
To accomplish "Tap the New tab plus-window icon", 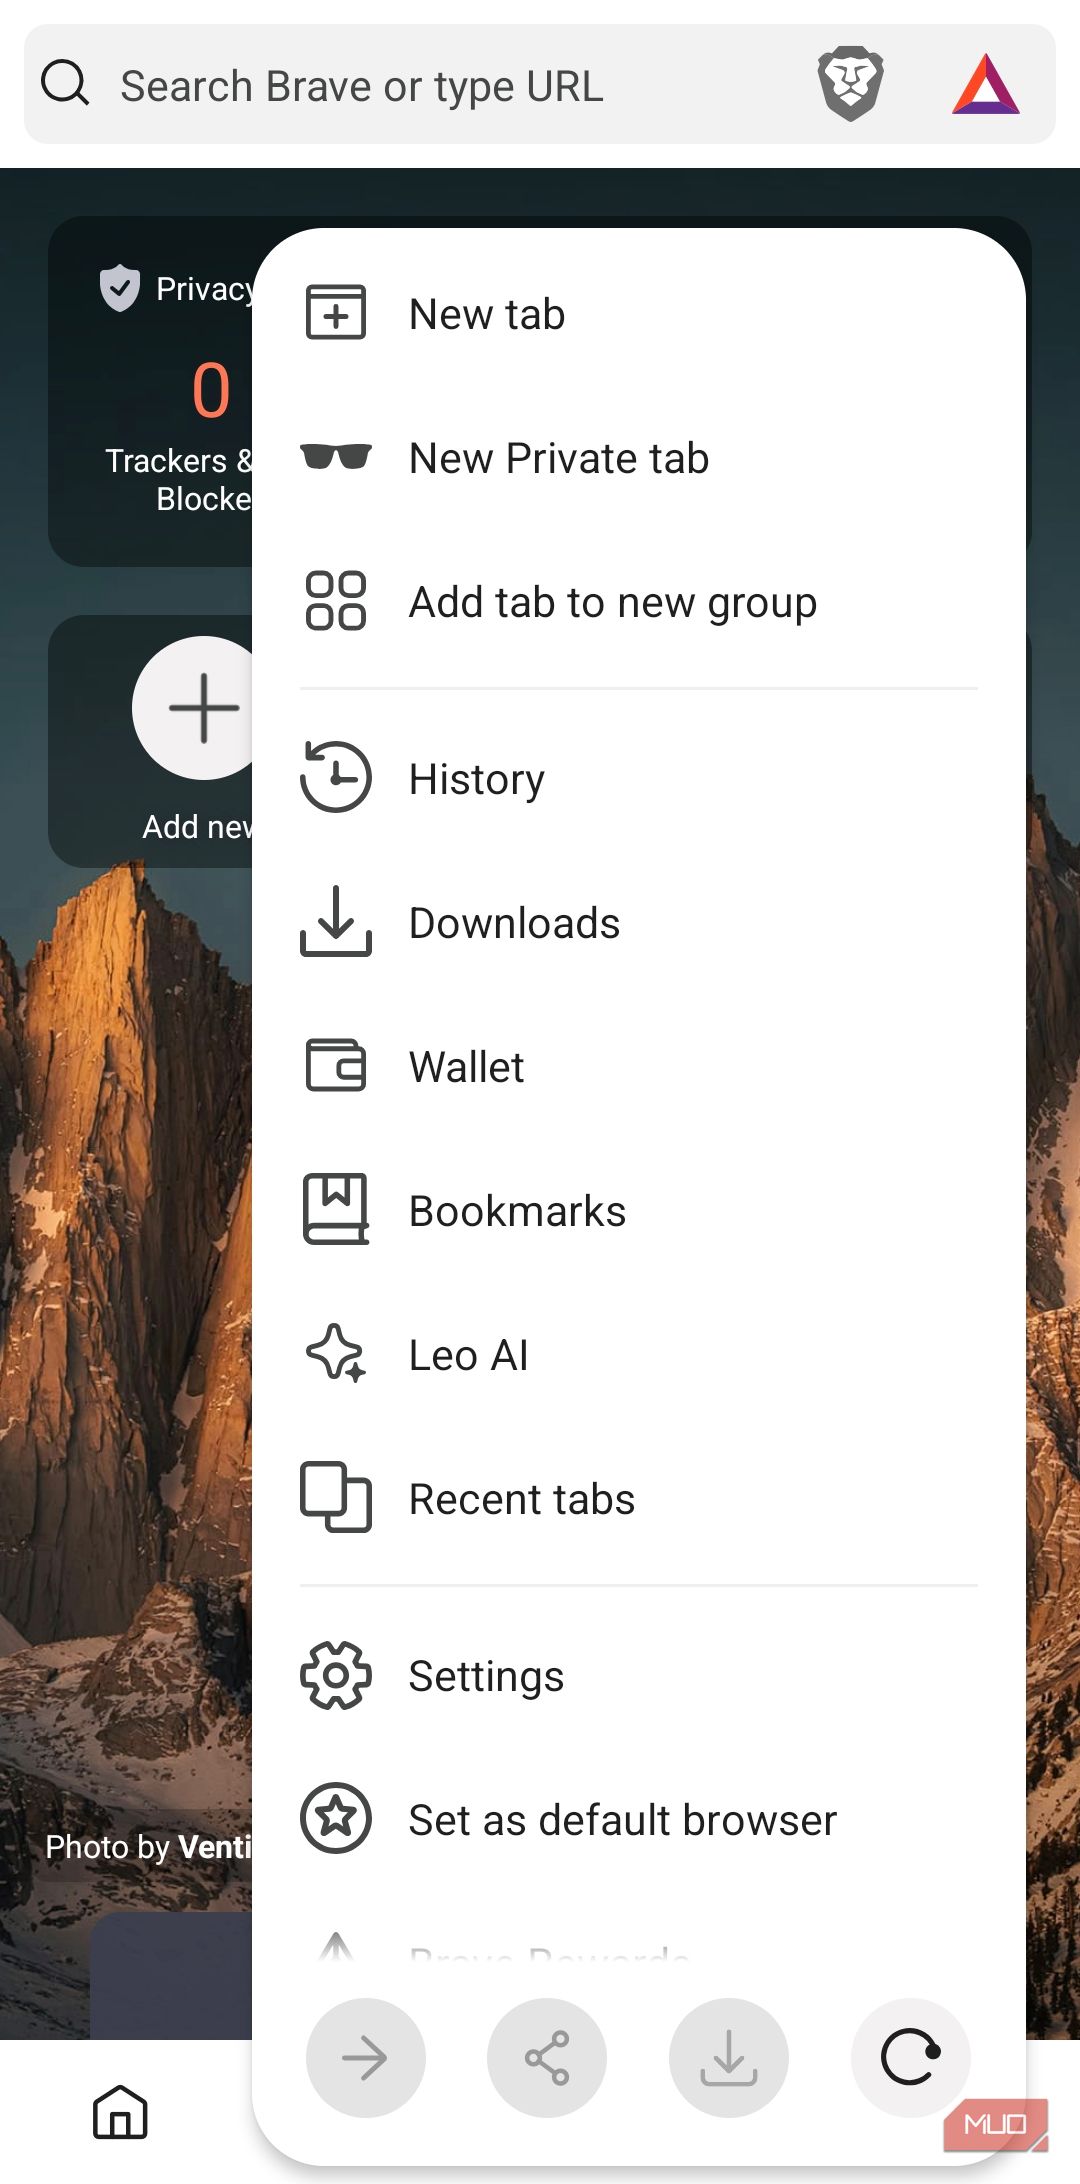I will click(x=336, y=313).
